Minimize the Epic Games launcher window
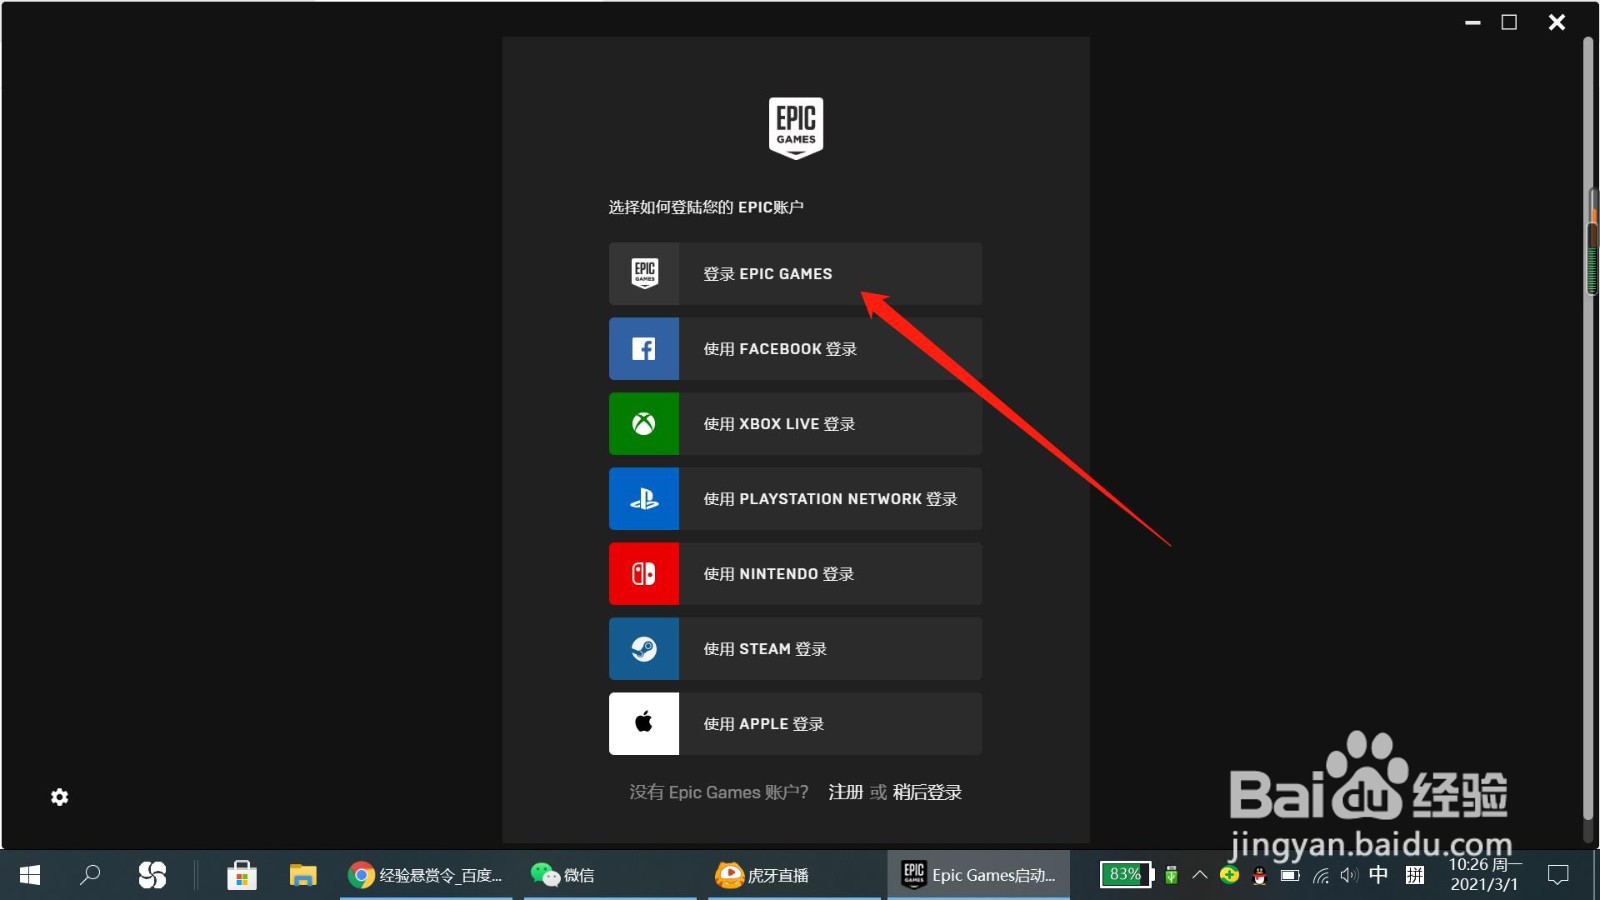Screen dimensions: 1600x900 tap(1473, 22)
